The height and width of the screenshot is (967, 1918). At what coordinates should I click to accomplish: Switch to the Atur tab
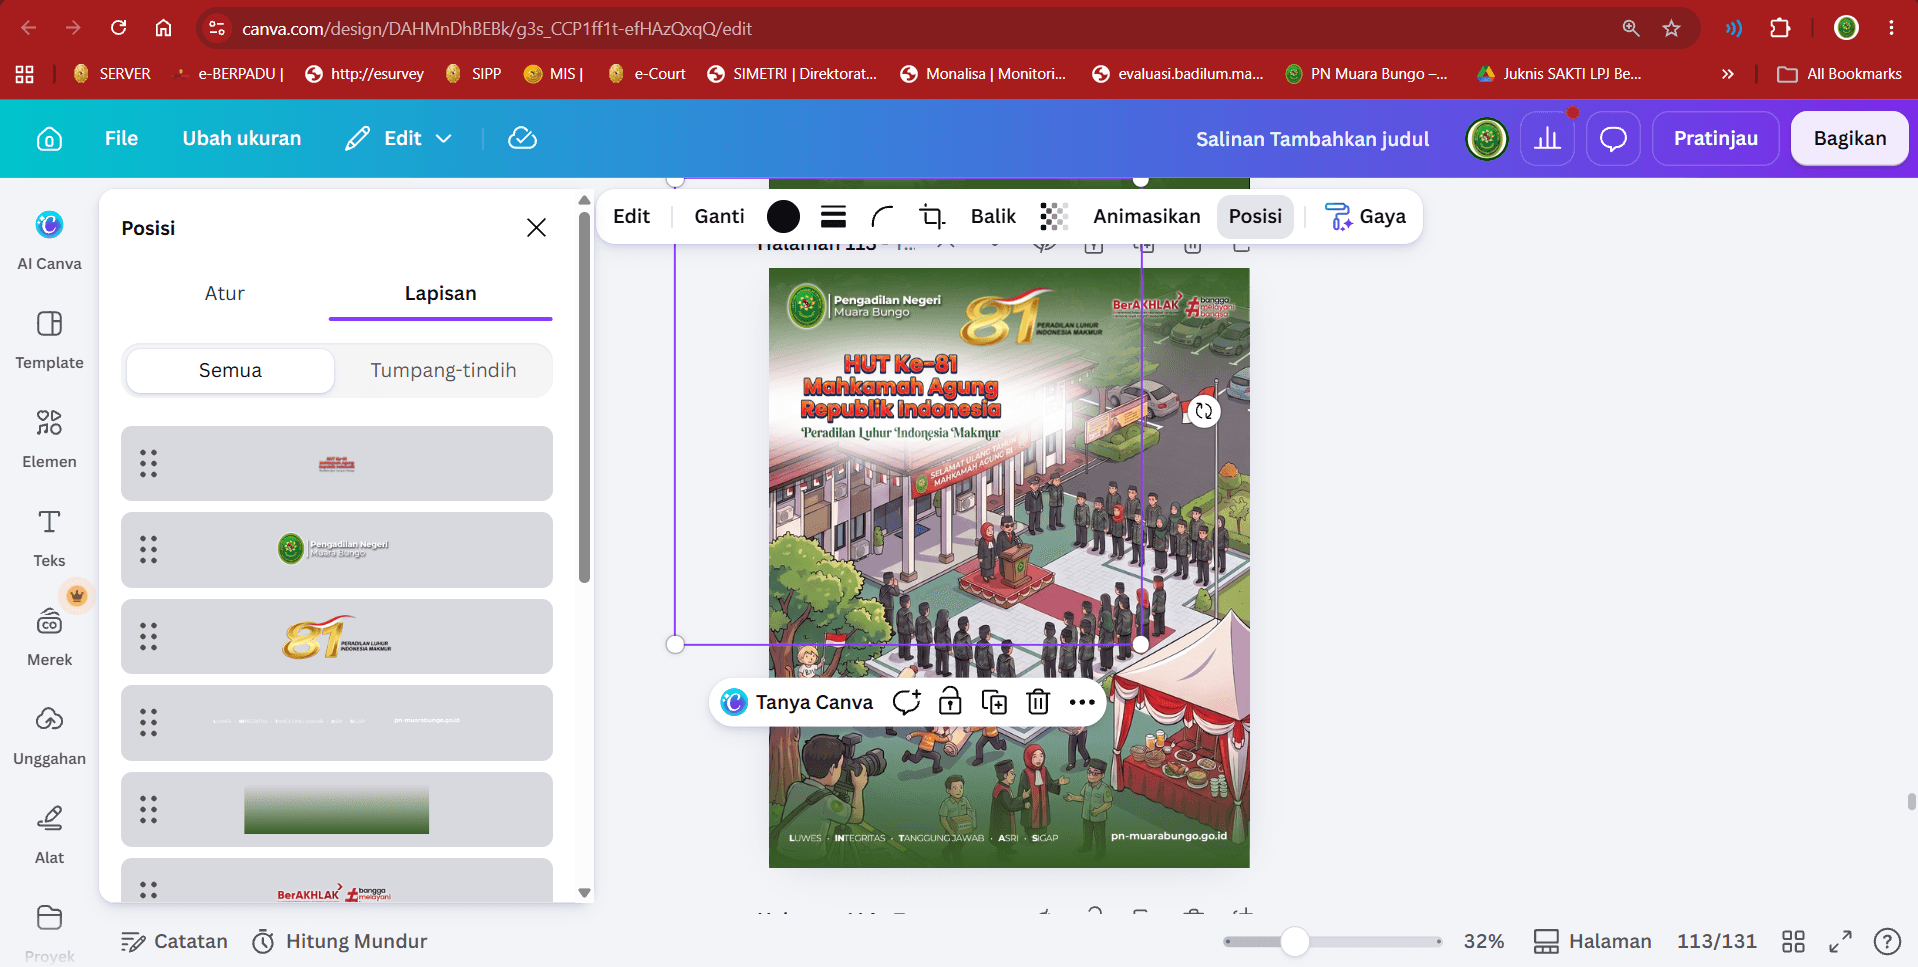(225, 294)
